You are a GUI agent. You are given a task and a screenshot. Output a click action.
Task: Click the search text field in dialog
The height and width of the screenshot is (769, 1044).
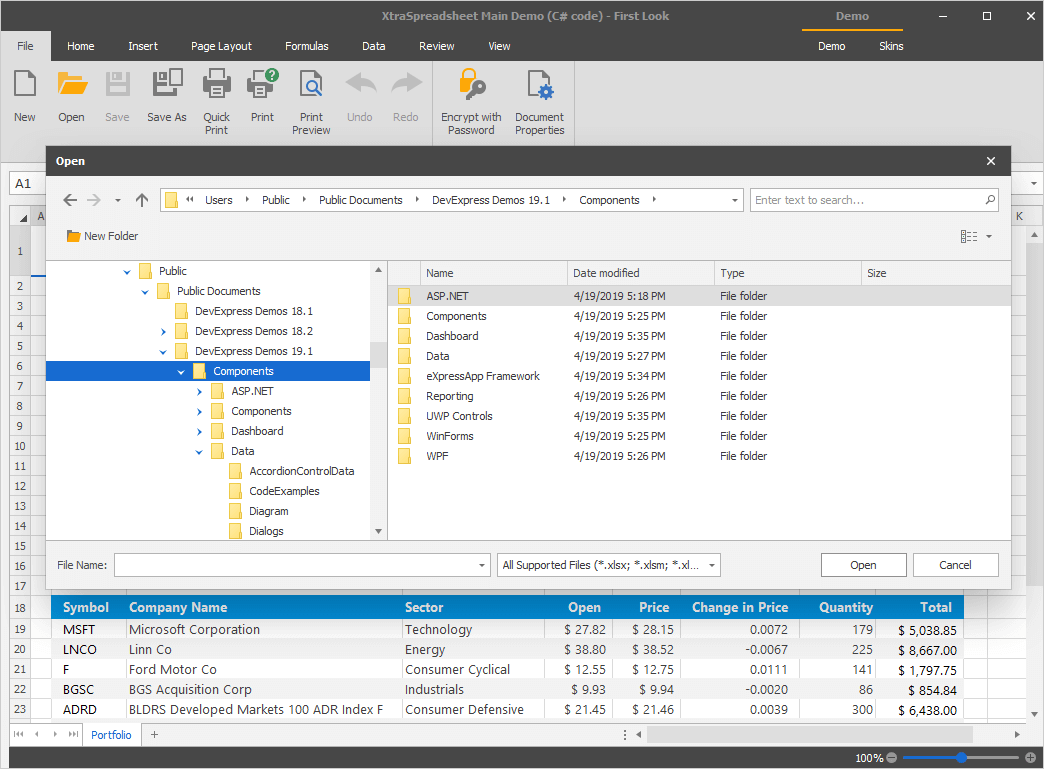click(x=866, y=200)
